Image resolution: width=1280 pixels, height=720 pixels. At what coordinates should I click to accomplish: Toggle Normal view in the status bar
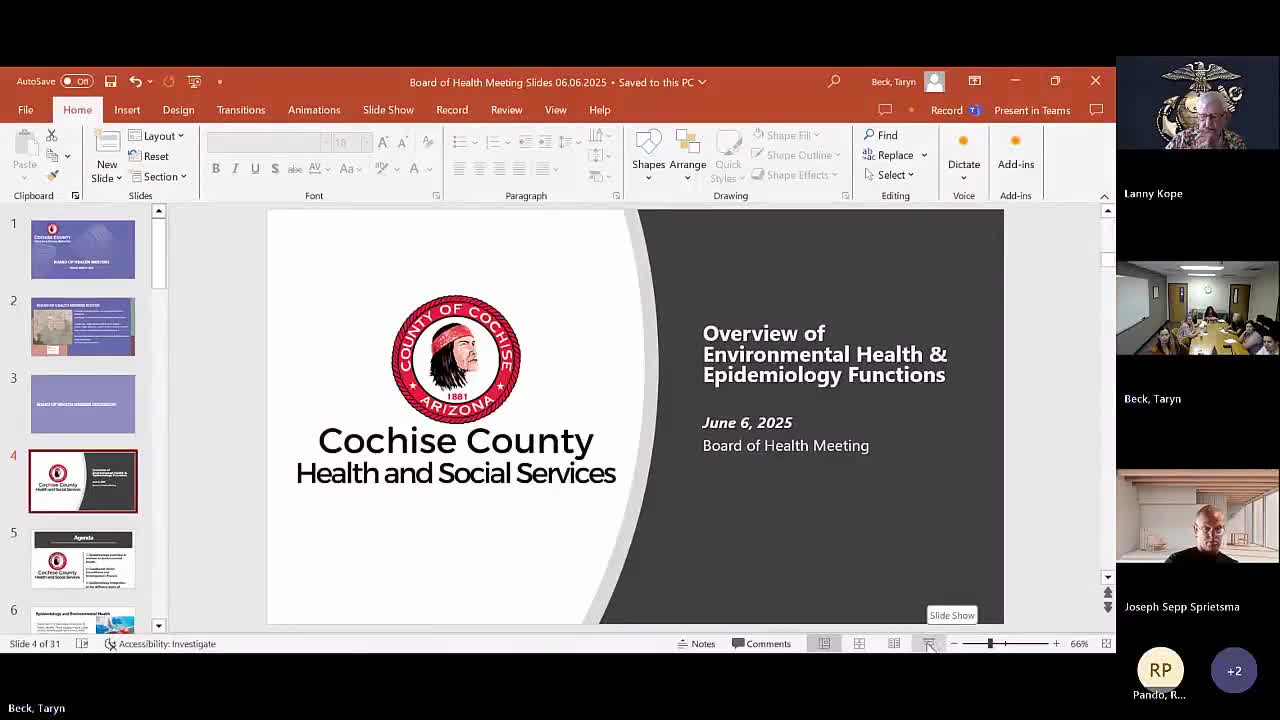click(x=824, y=644)
